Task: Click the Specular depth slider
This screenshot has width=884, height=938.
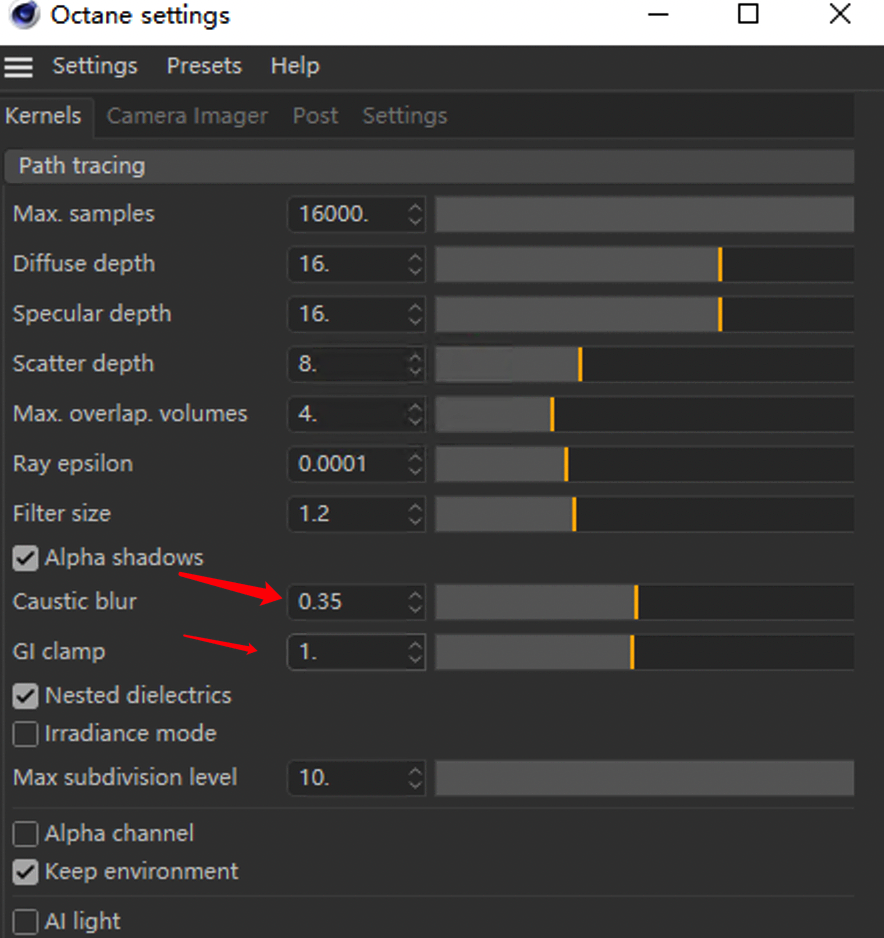Action: 645,314
